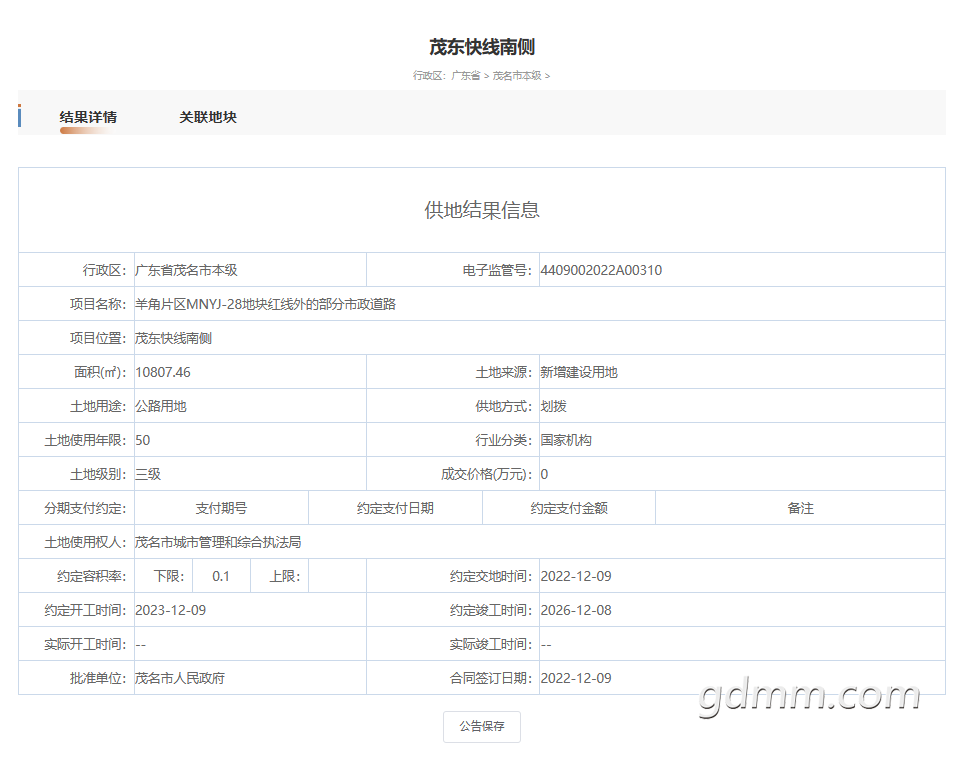
Task: Click the land source value 新增建设用地
Action: 579,372
